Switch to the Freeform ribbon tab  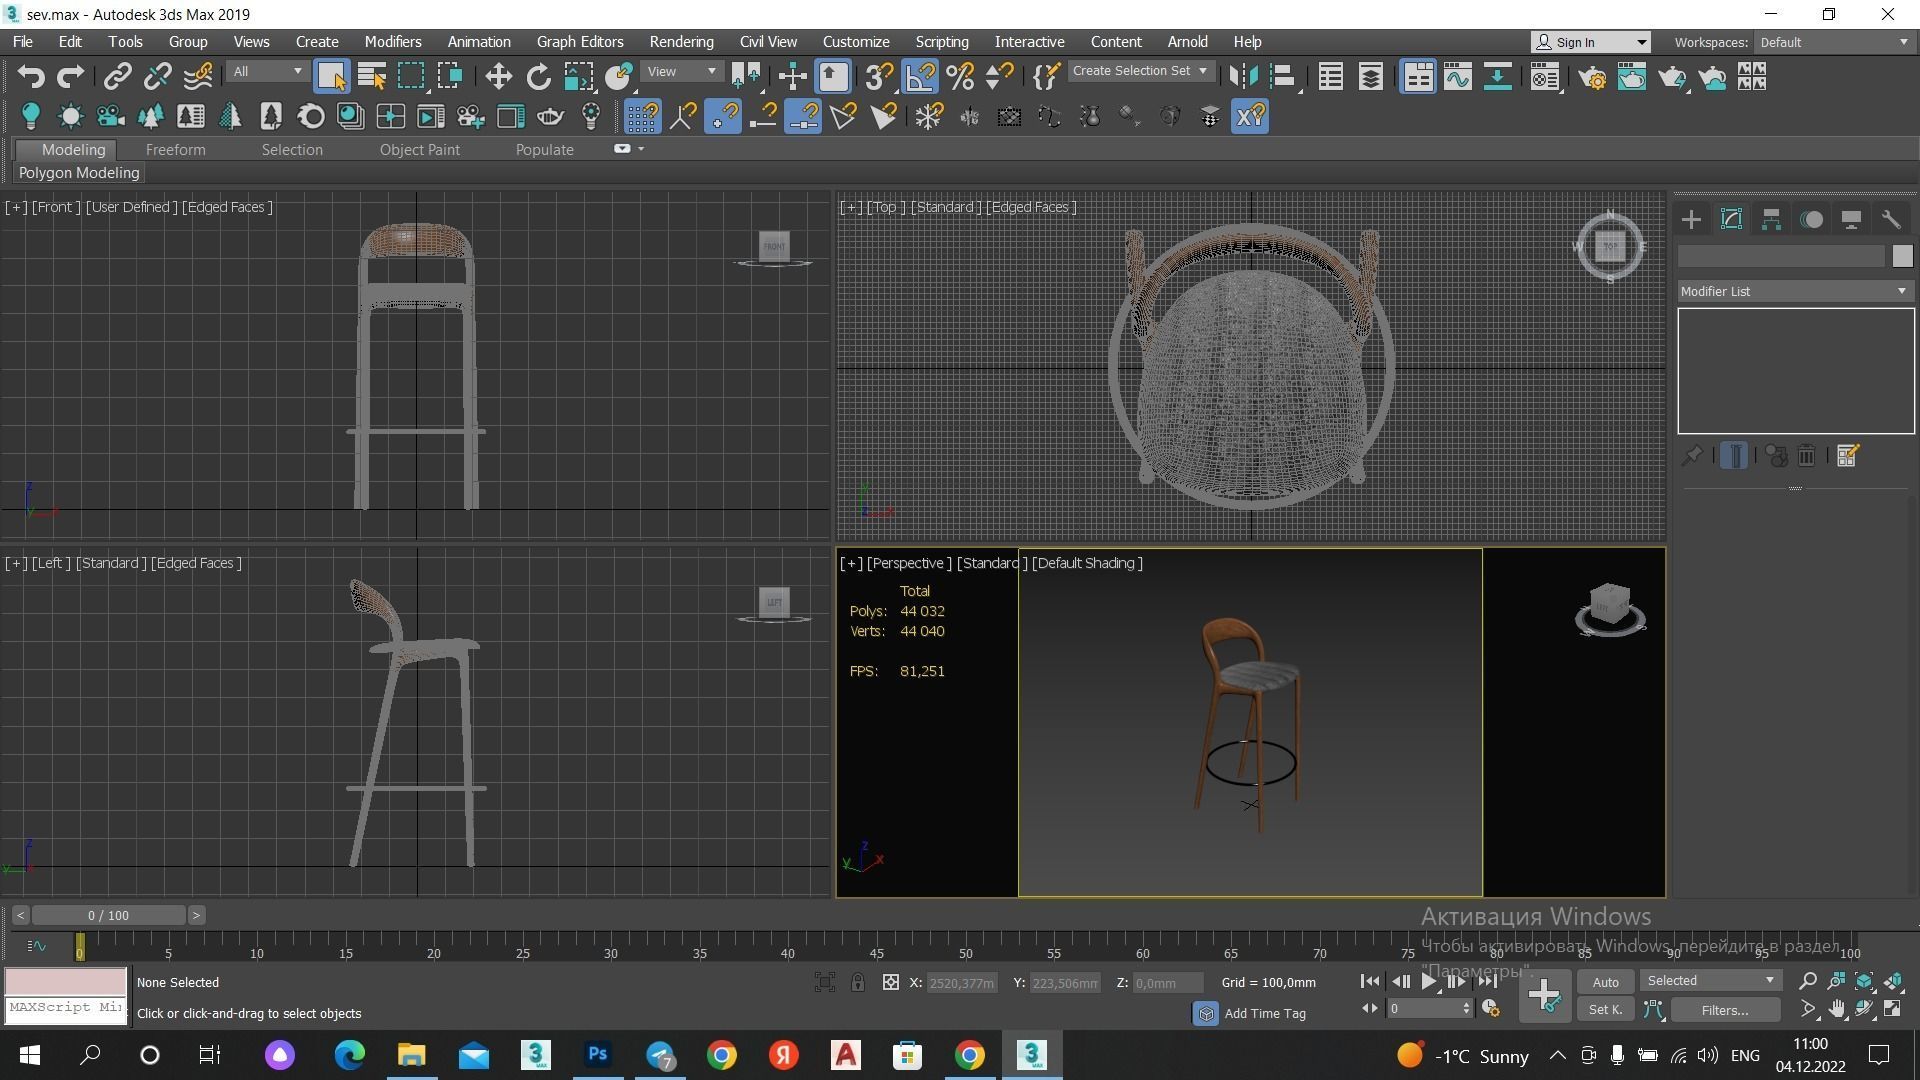point(175,150)
